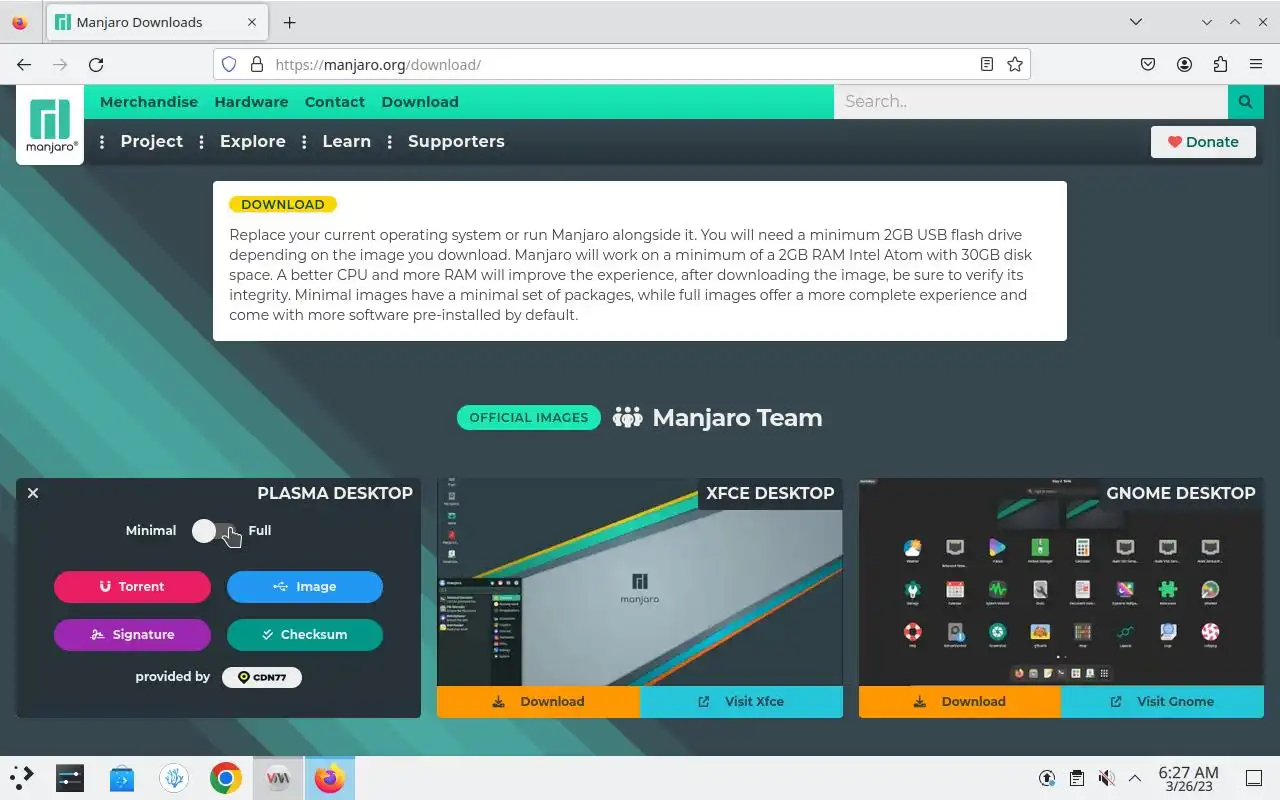The height and width of the screenshot is (800, 1280).
Task: Reload the page with the refresh icon
Action: click(x=96, y=64)
